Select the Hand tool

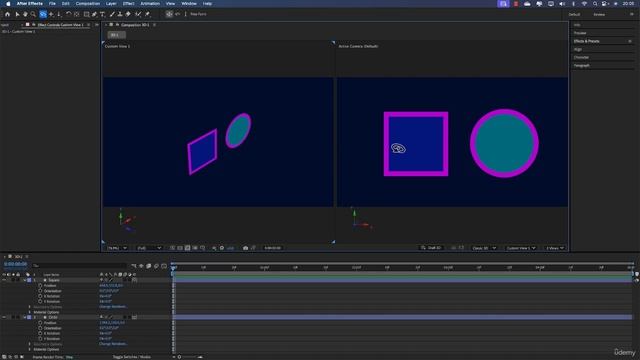point(25,14)
